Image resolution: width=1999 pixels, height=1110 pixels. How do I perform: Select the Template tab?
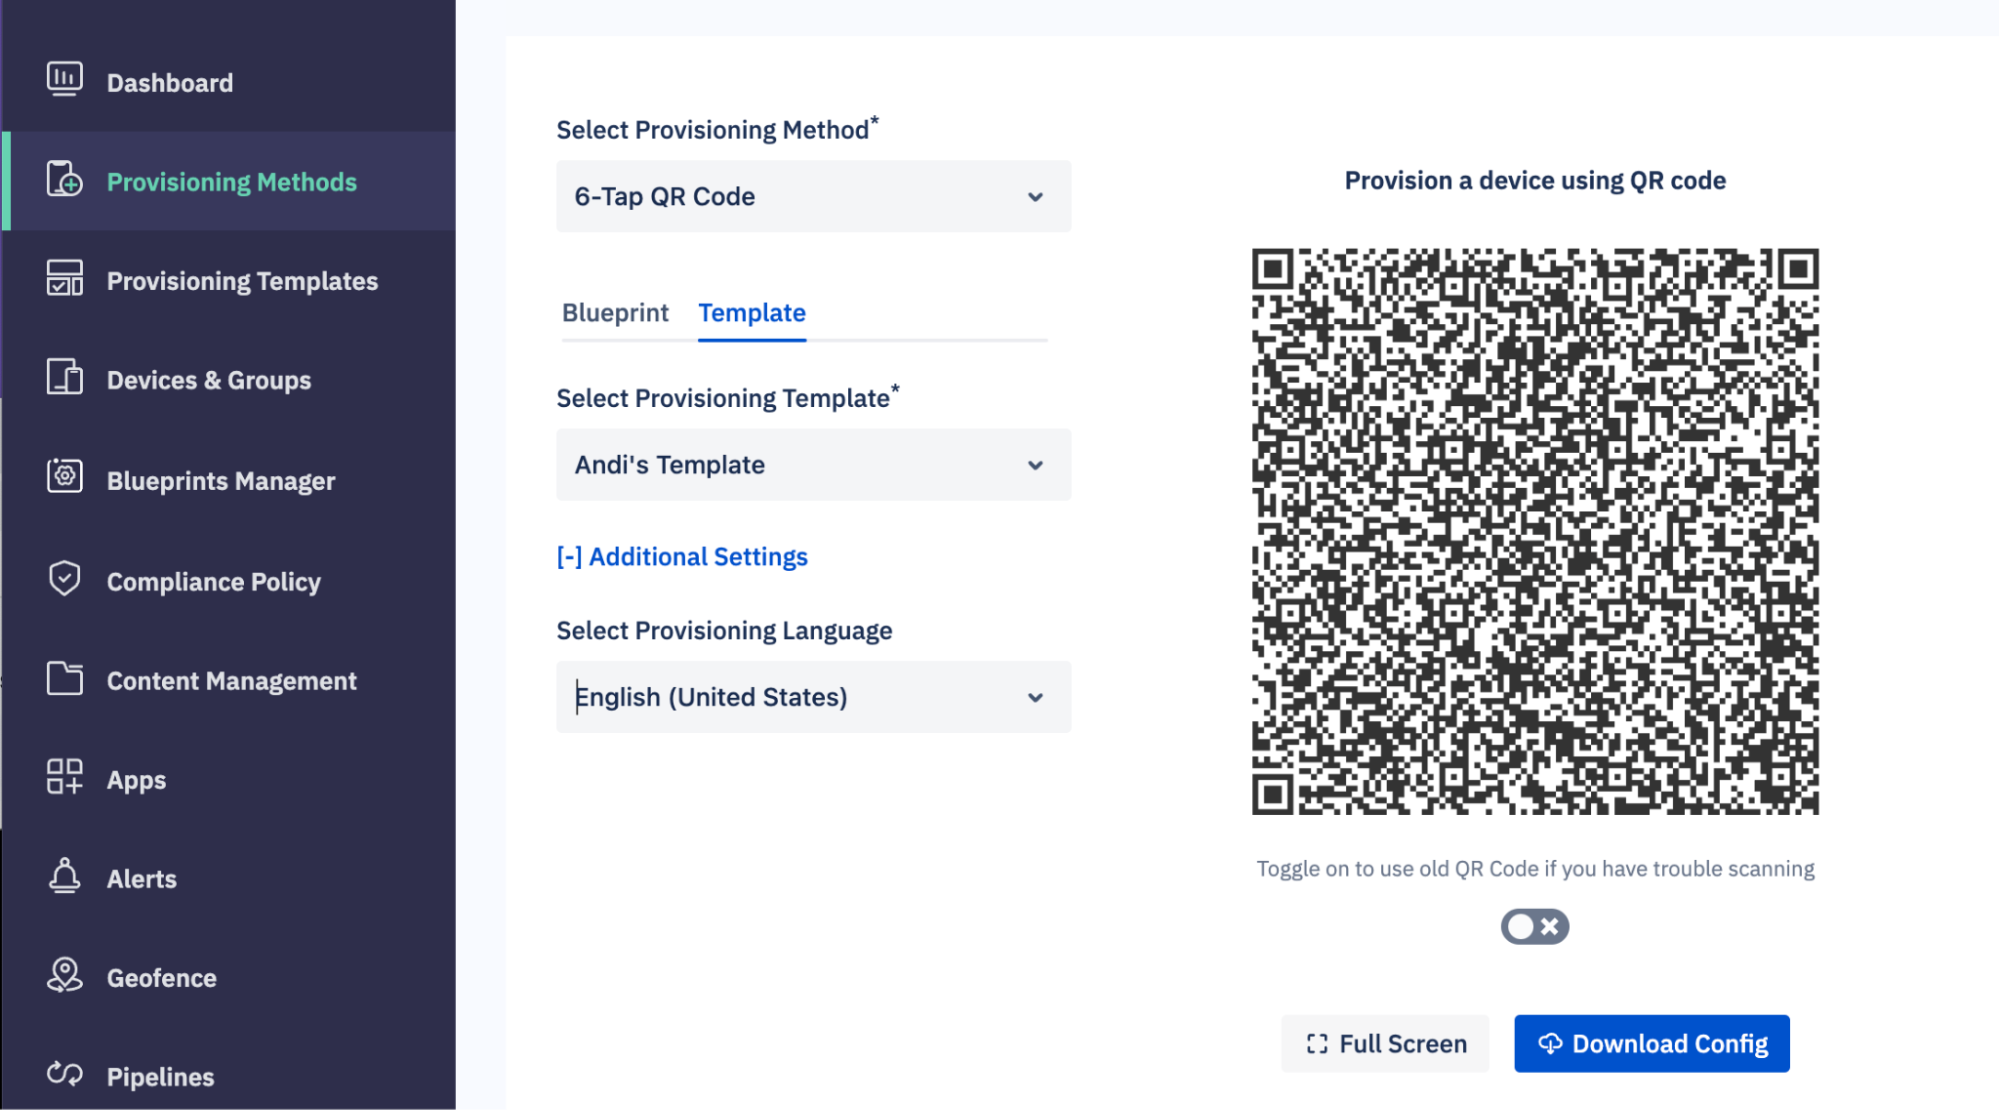752,313
